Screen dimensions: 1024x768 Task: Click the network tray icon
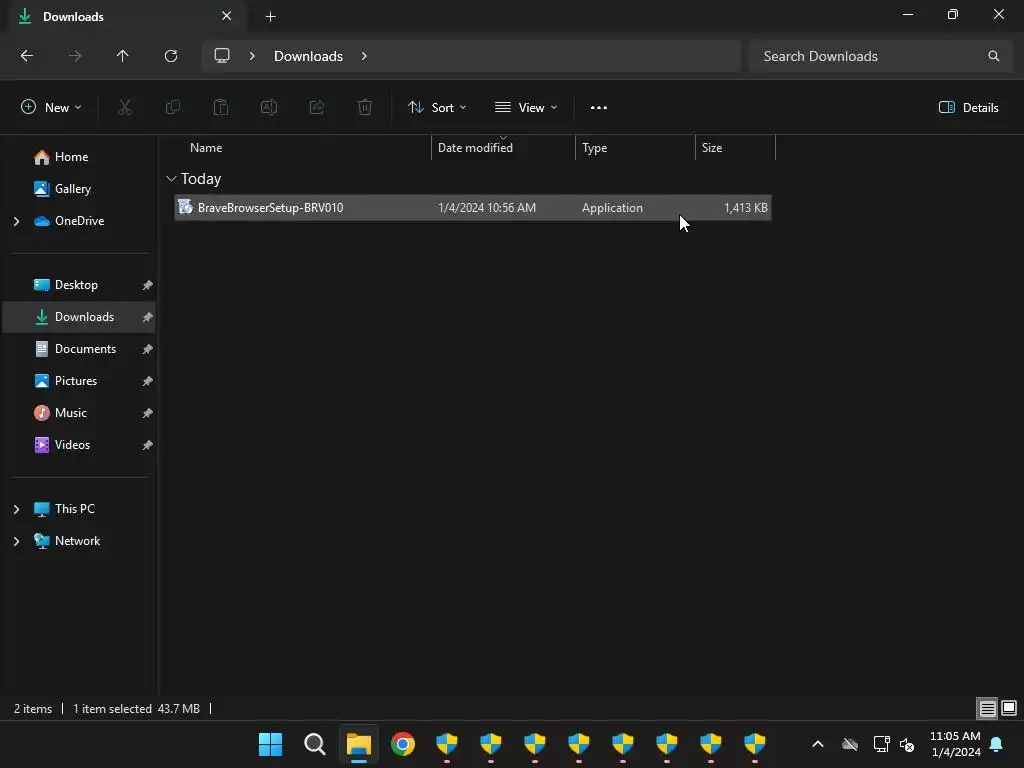click(881, 744)
